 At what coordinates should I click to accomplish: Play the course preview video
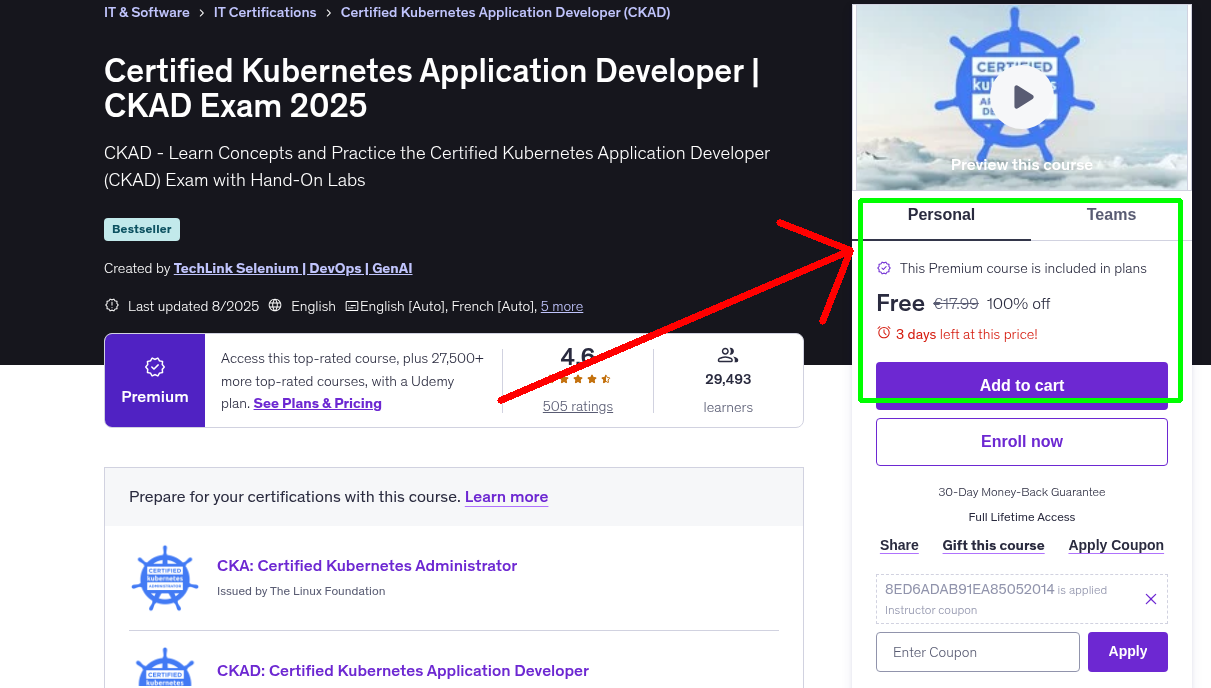coord(1022,97)
